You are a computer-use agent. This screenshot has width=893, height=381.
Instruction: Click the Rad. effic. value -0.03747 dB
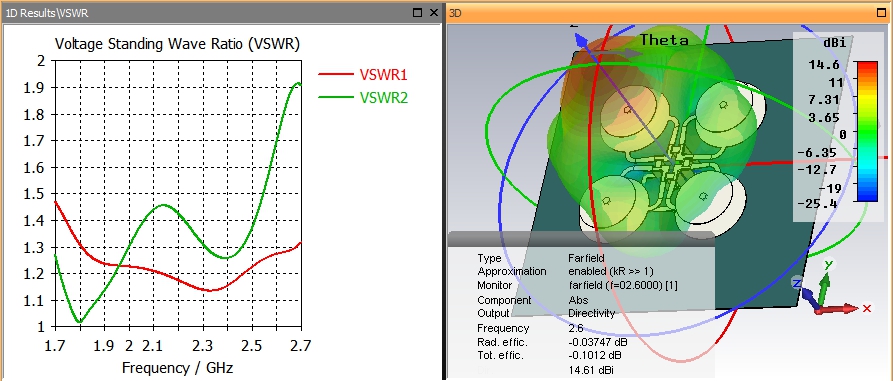[x=598, y=342]
